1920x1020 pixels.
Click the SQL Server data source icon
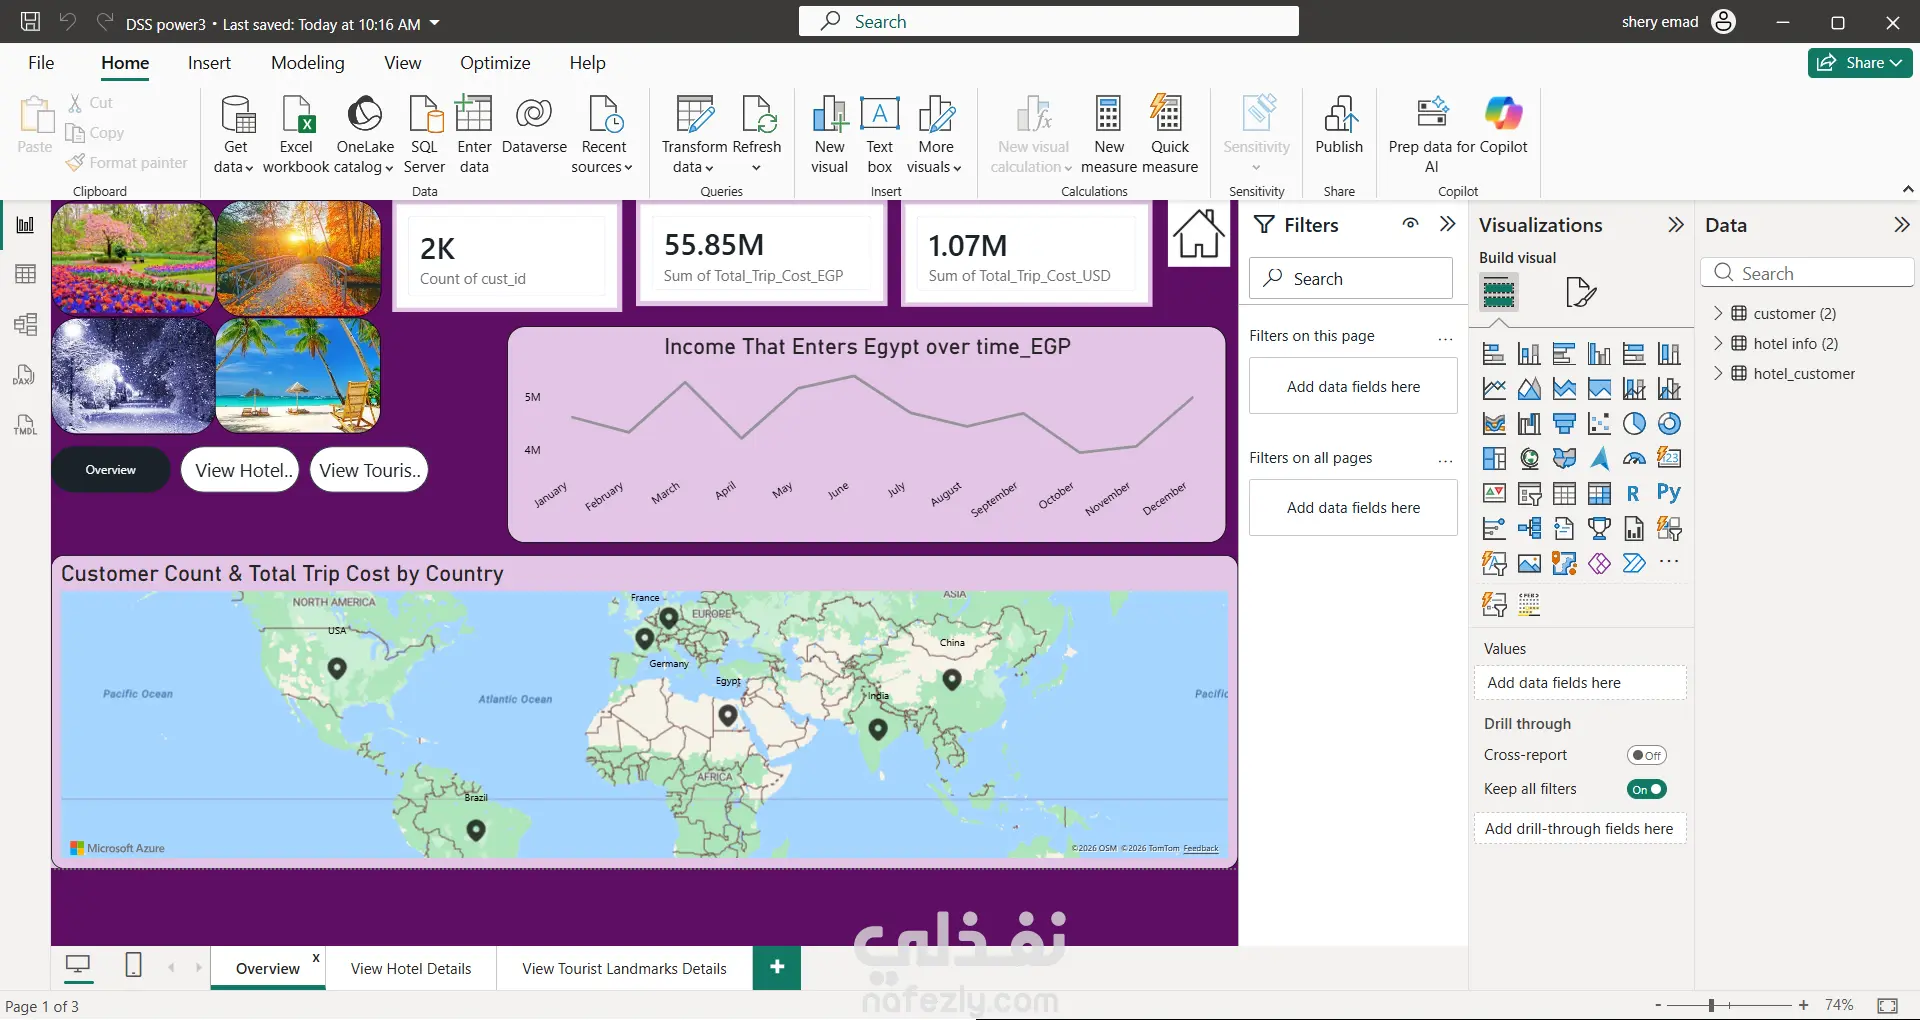point(426,115)
